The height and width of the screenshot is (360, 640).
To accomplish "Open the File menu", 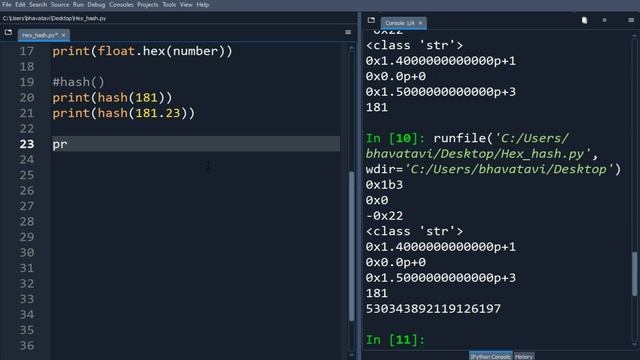I will click(7, 4).
